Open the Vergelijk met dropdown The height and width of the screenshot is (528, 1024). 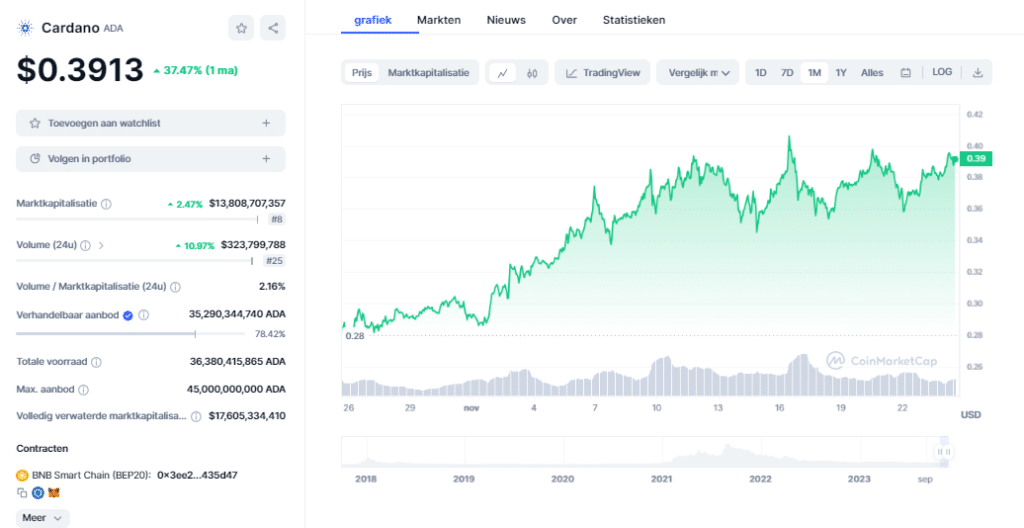698,73
